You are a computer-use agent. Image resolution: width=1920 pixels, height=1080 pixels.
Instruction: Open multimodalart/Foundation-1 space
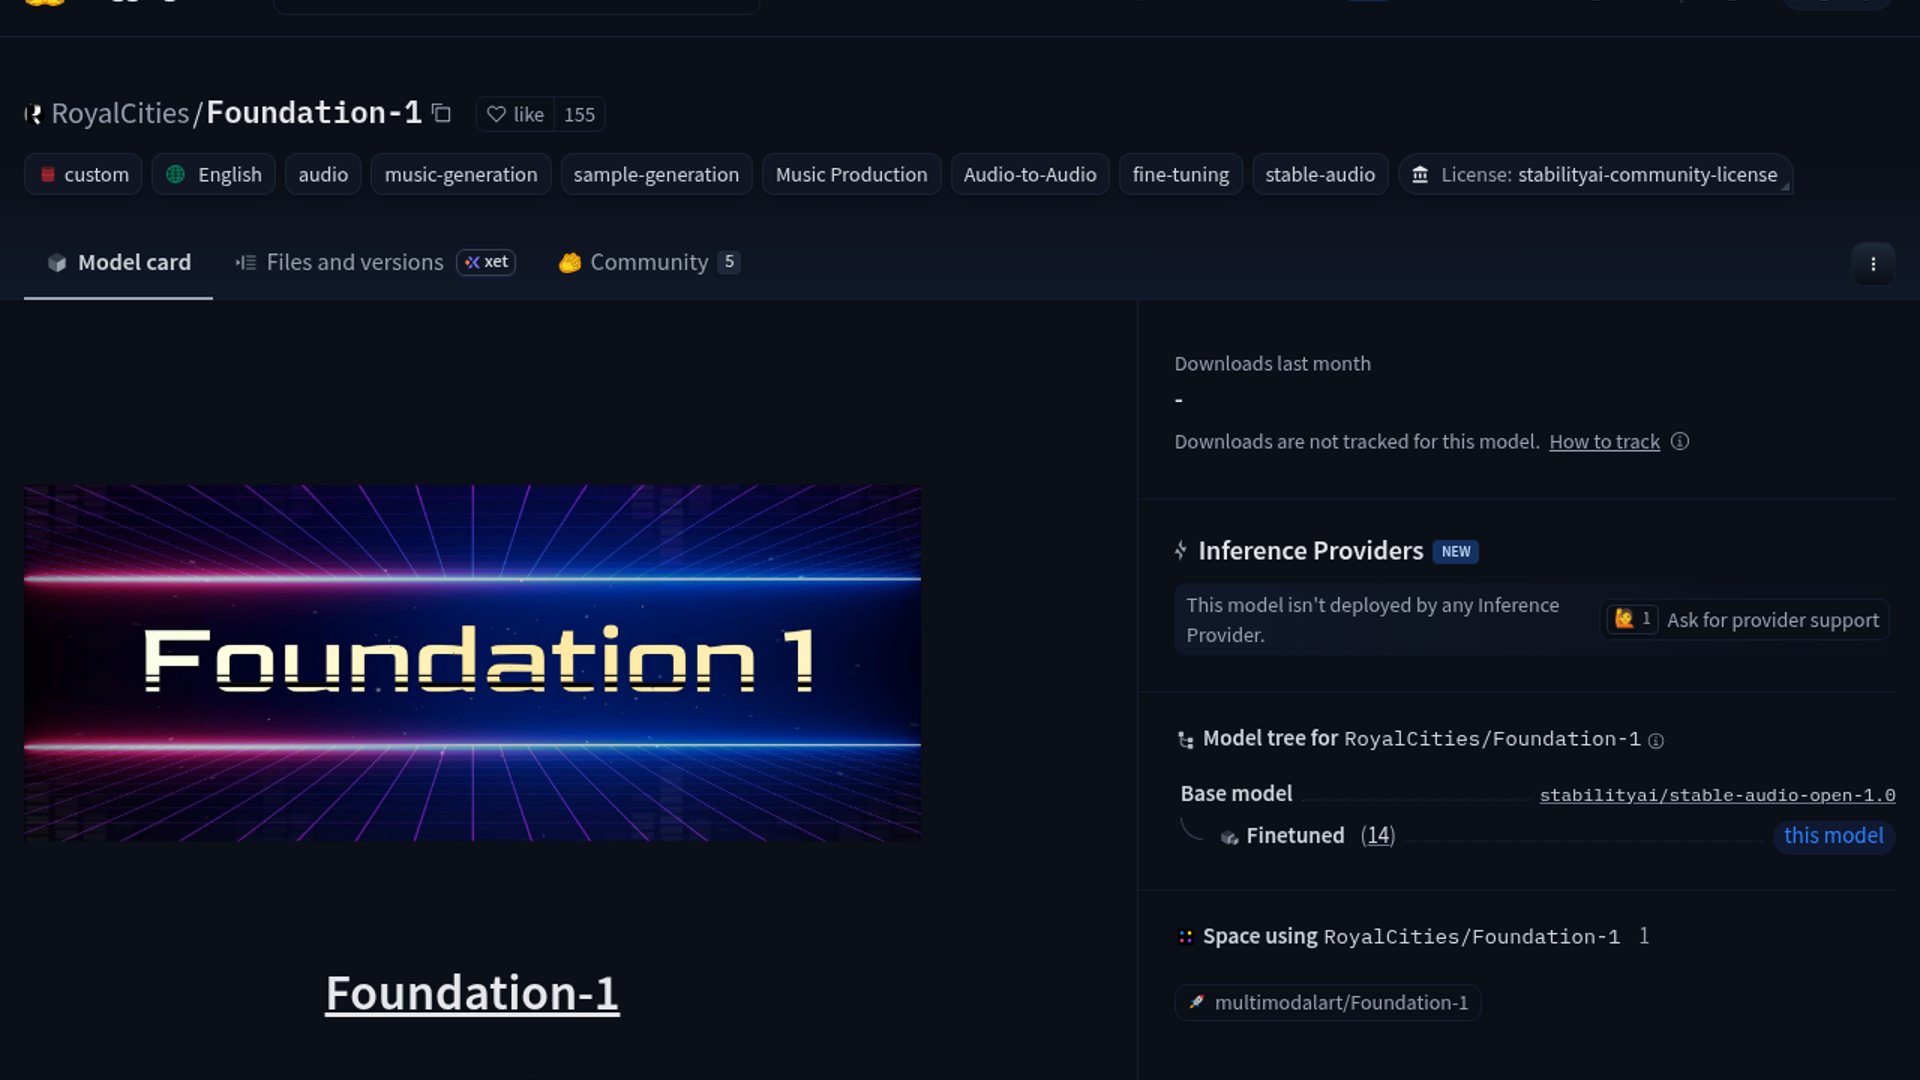pyautogui.click(x=1328, y=1003)
